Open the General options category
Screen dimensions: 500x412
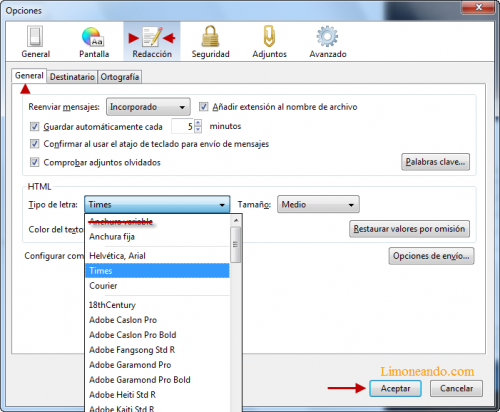pos(35,42)
